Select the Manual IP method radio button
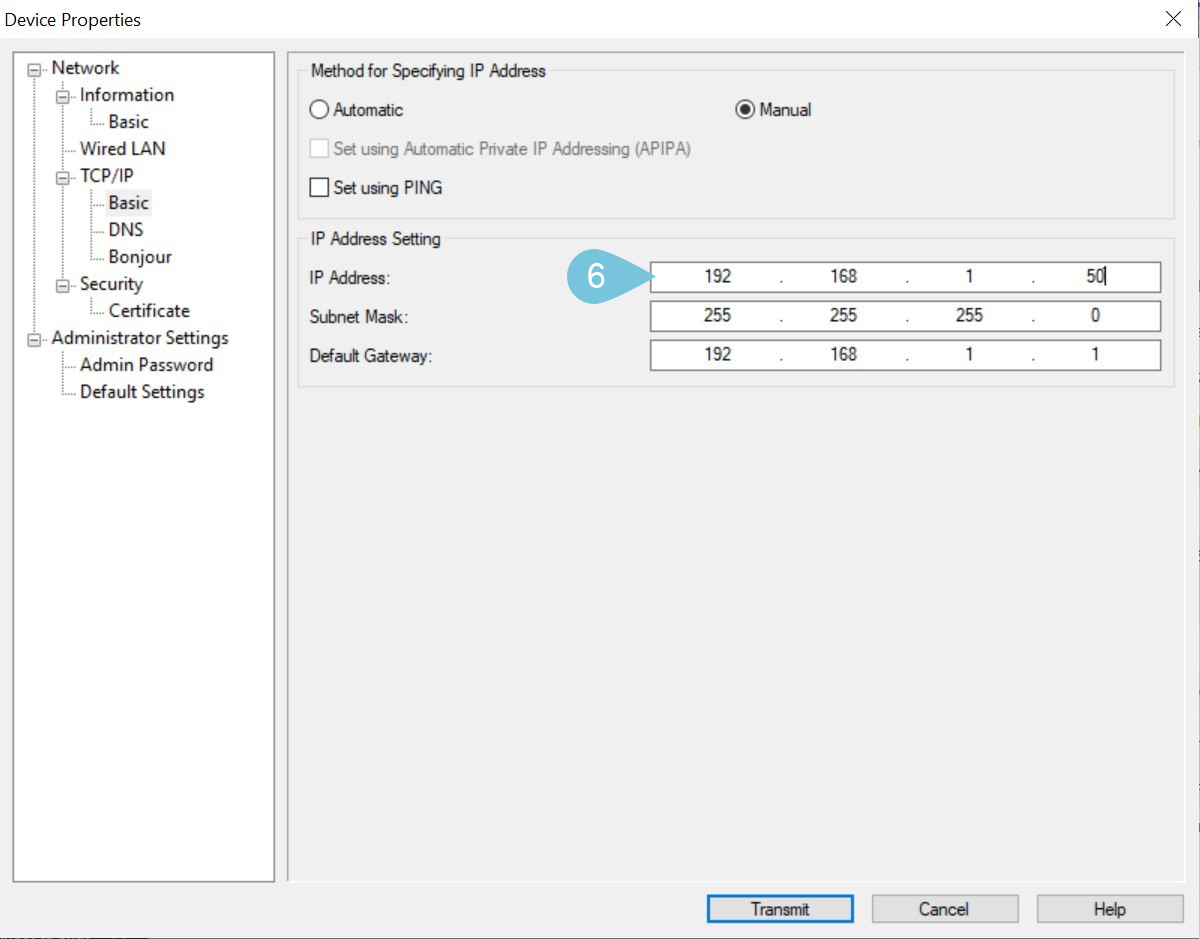The width and height of the screenshot is (1200, 939). pos(745,110)
